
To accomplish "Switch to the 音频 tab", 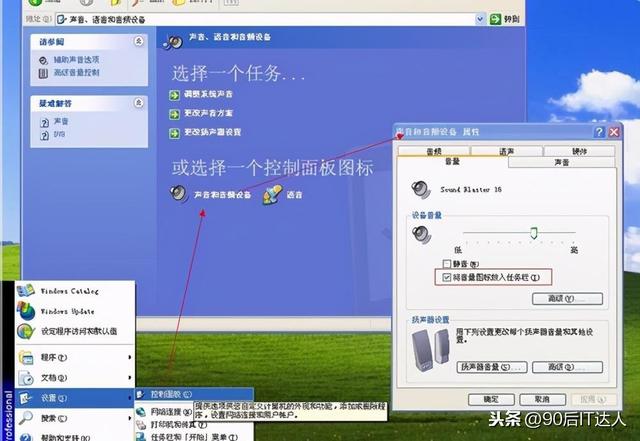I will coord(434,151).
